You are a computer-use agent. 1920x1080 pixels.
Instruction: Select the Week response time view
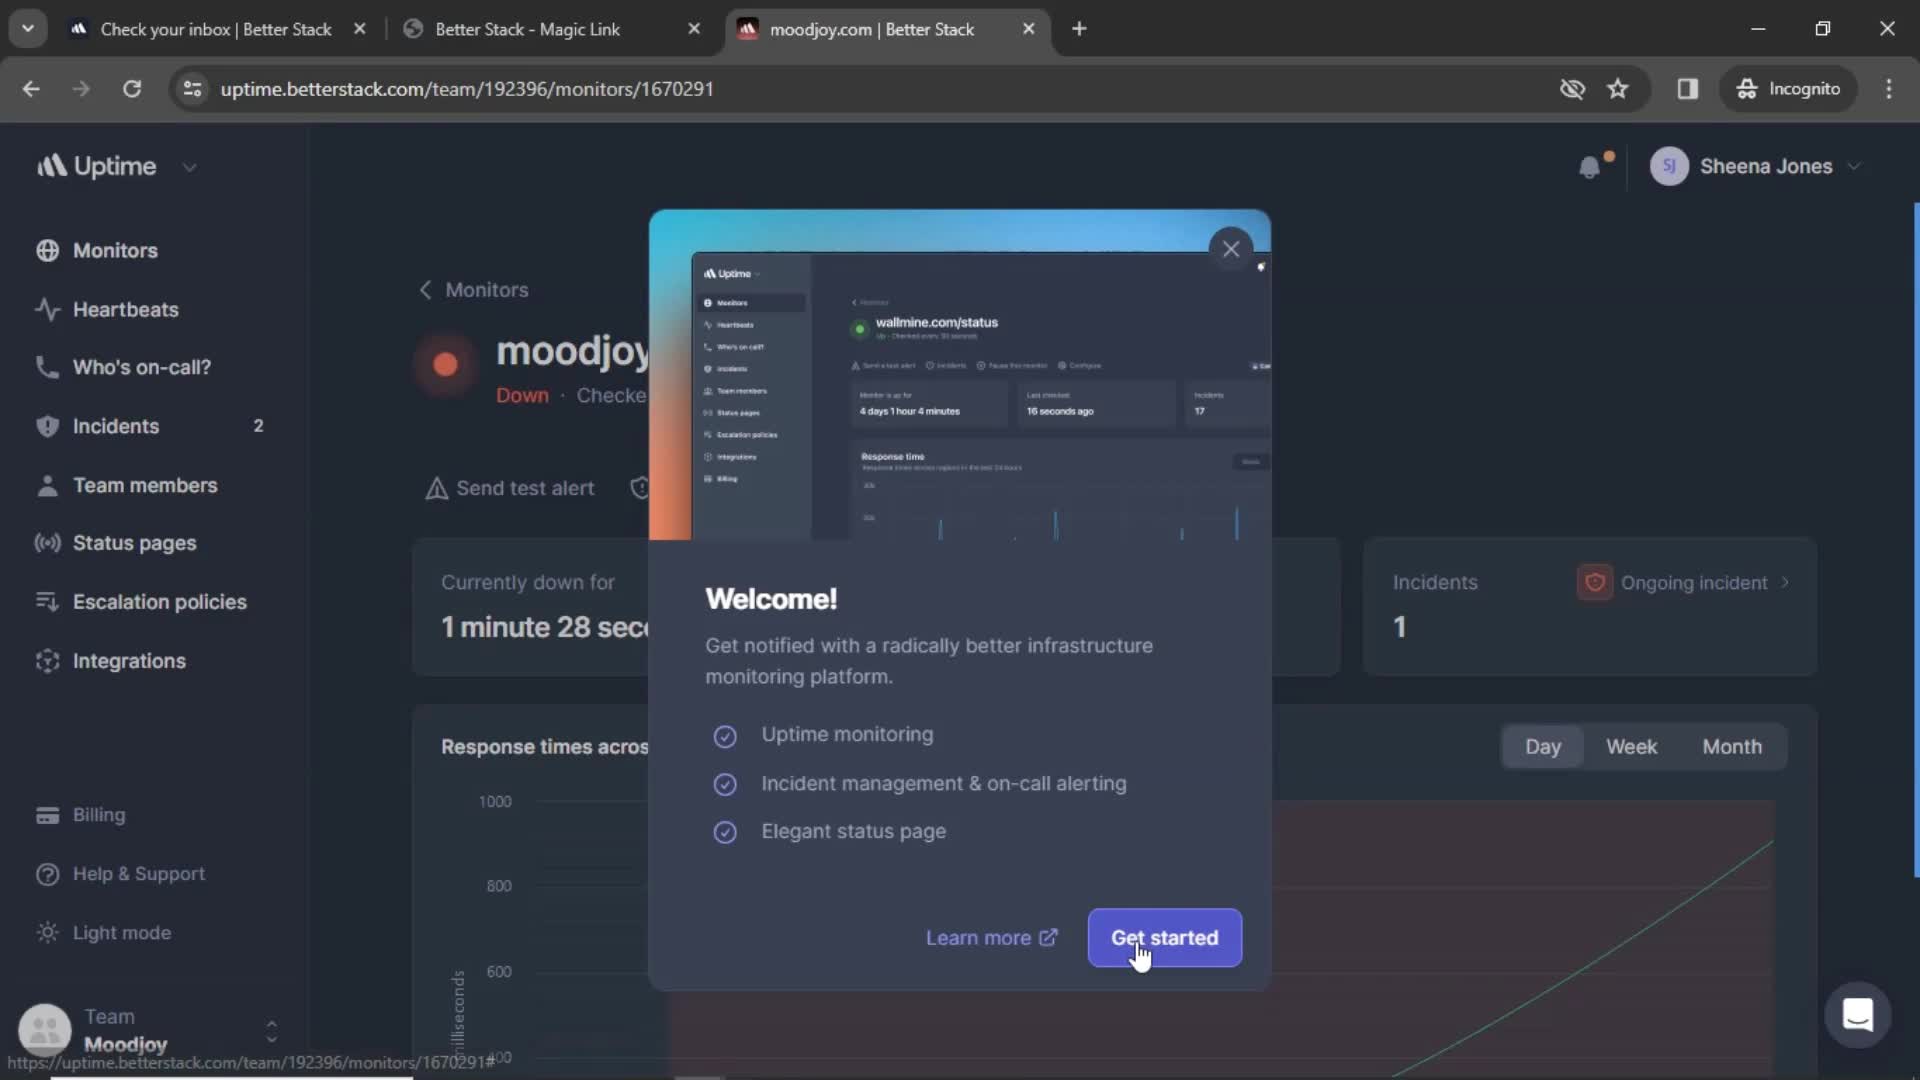(x=1631, y=746)
